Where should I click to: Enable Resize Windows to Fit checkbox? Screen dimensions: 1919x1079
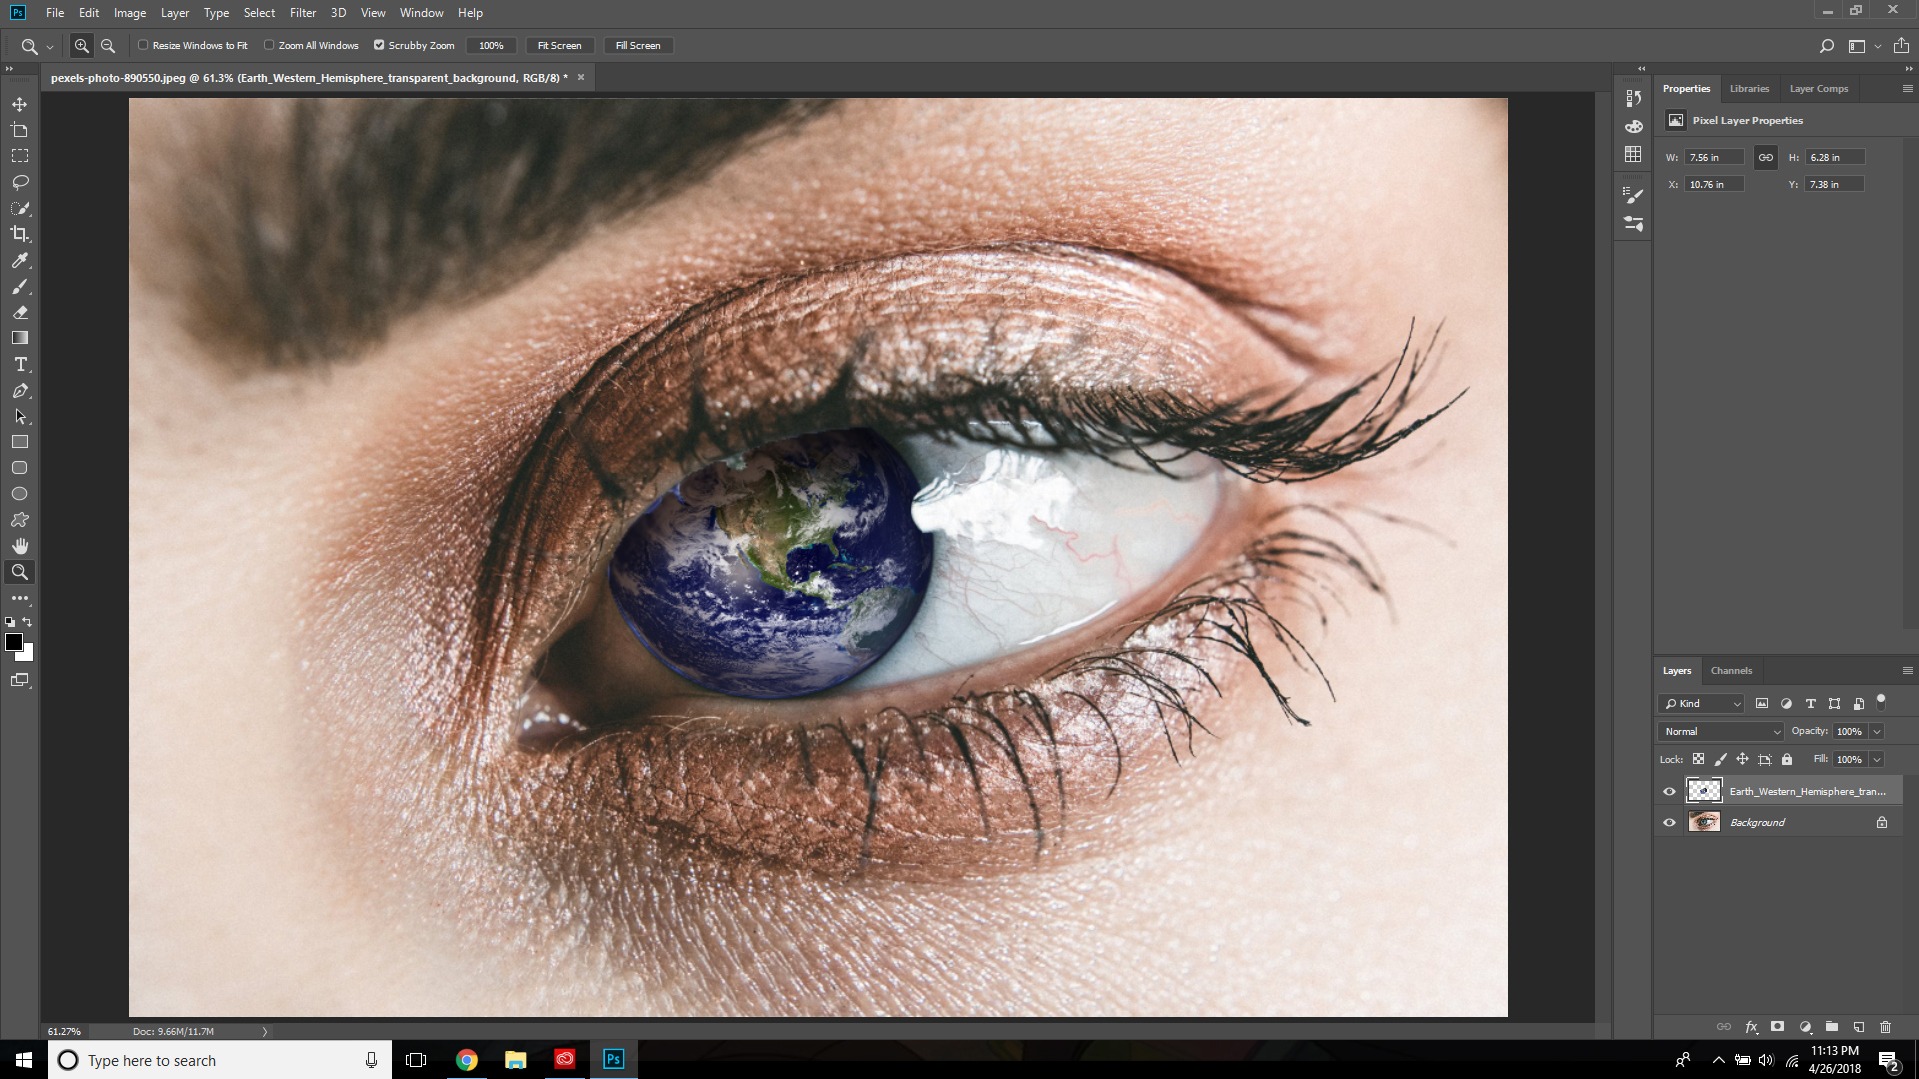[x=143, y=45]
